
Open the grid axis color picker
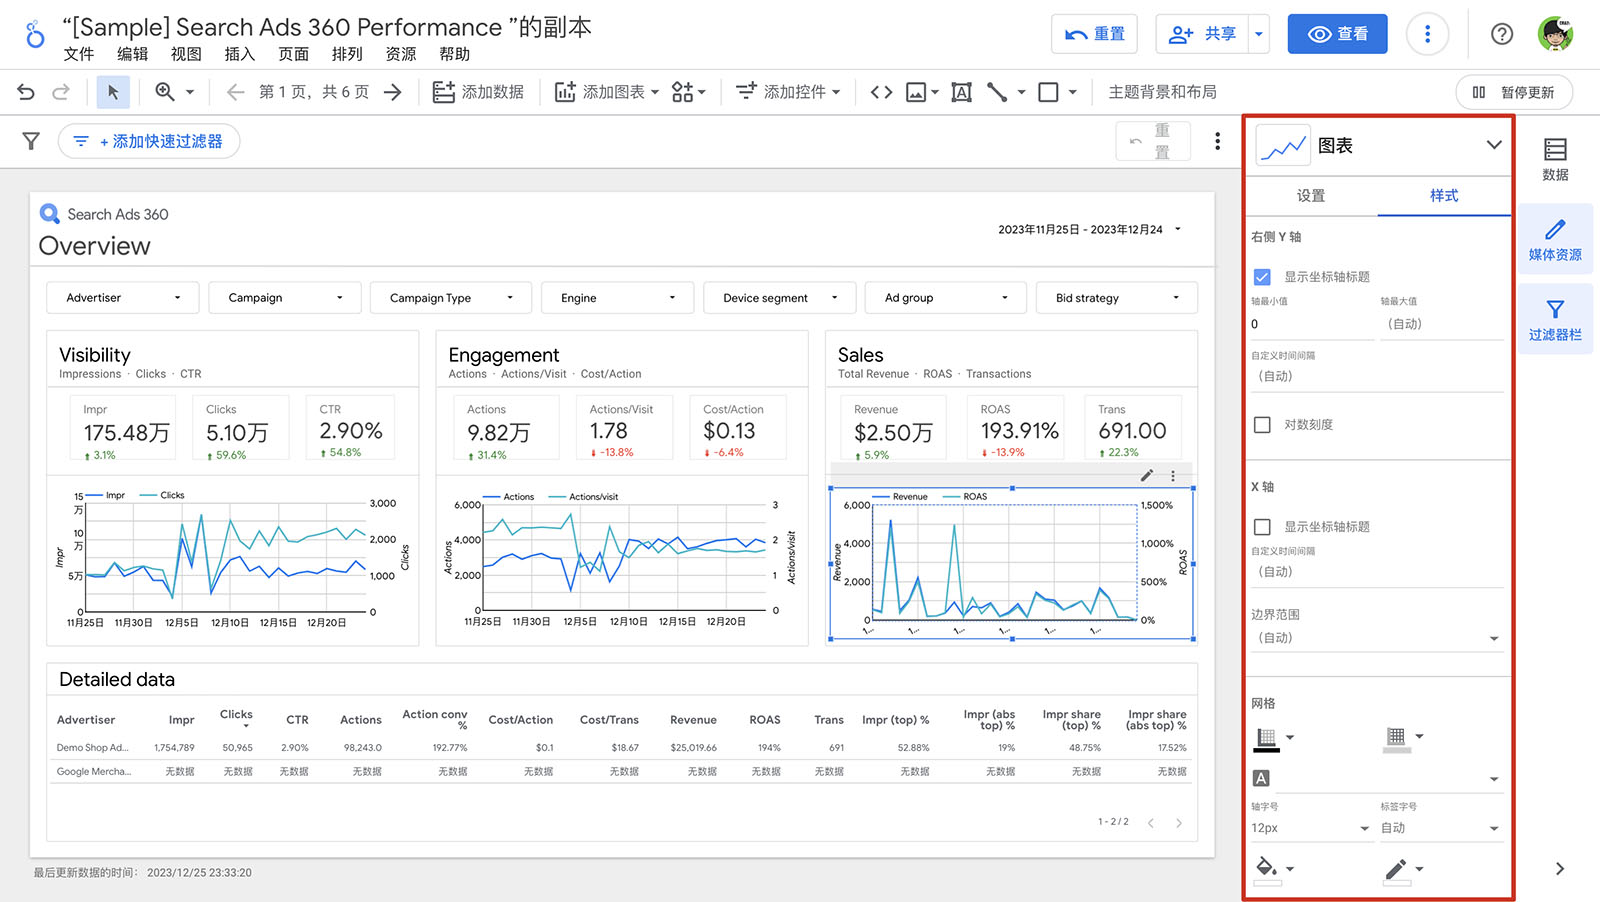[1274, 739]
